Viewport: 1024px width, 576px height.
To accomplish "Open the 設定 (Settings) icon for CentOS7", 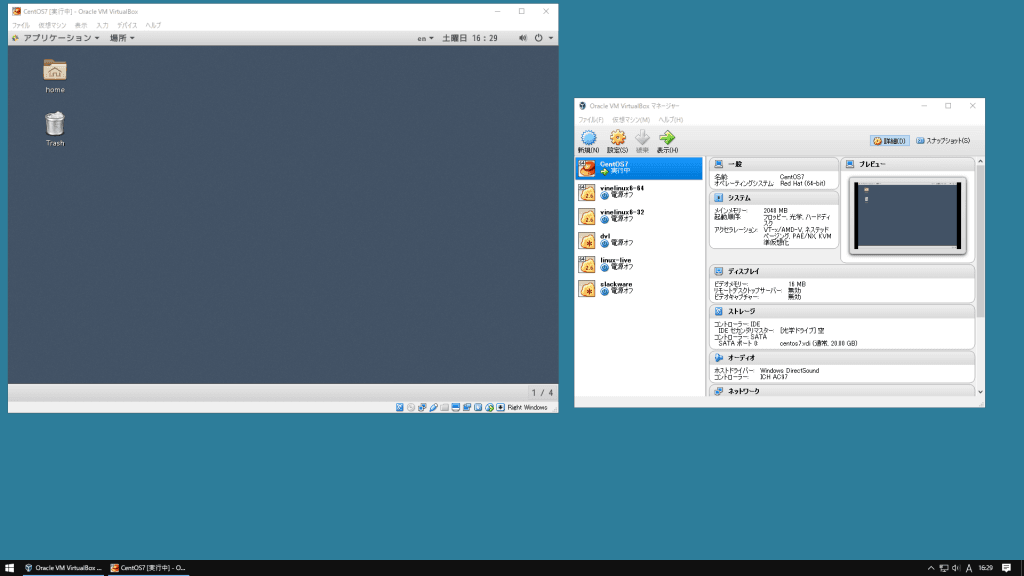I will (x=618, y=139).
